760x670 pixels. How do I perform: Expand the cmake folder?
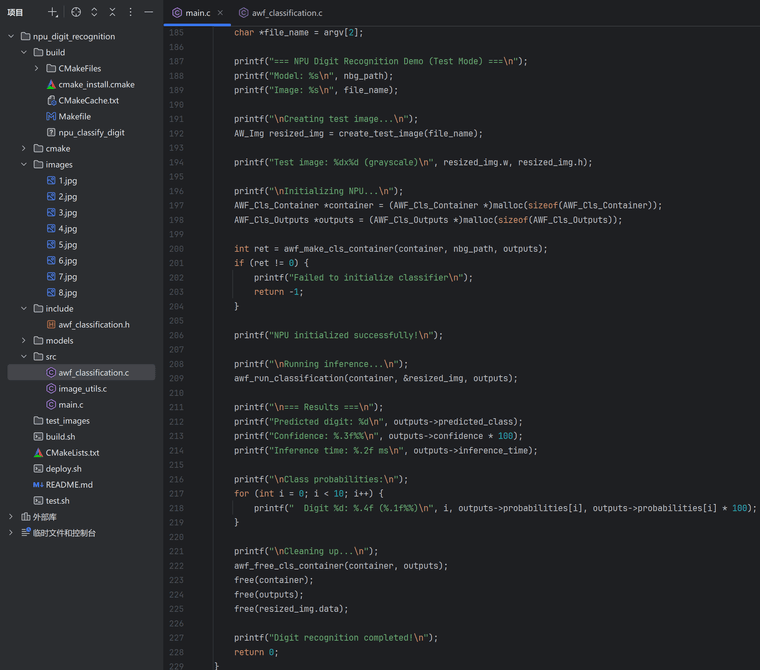click(x=24, y=148)
